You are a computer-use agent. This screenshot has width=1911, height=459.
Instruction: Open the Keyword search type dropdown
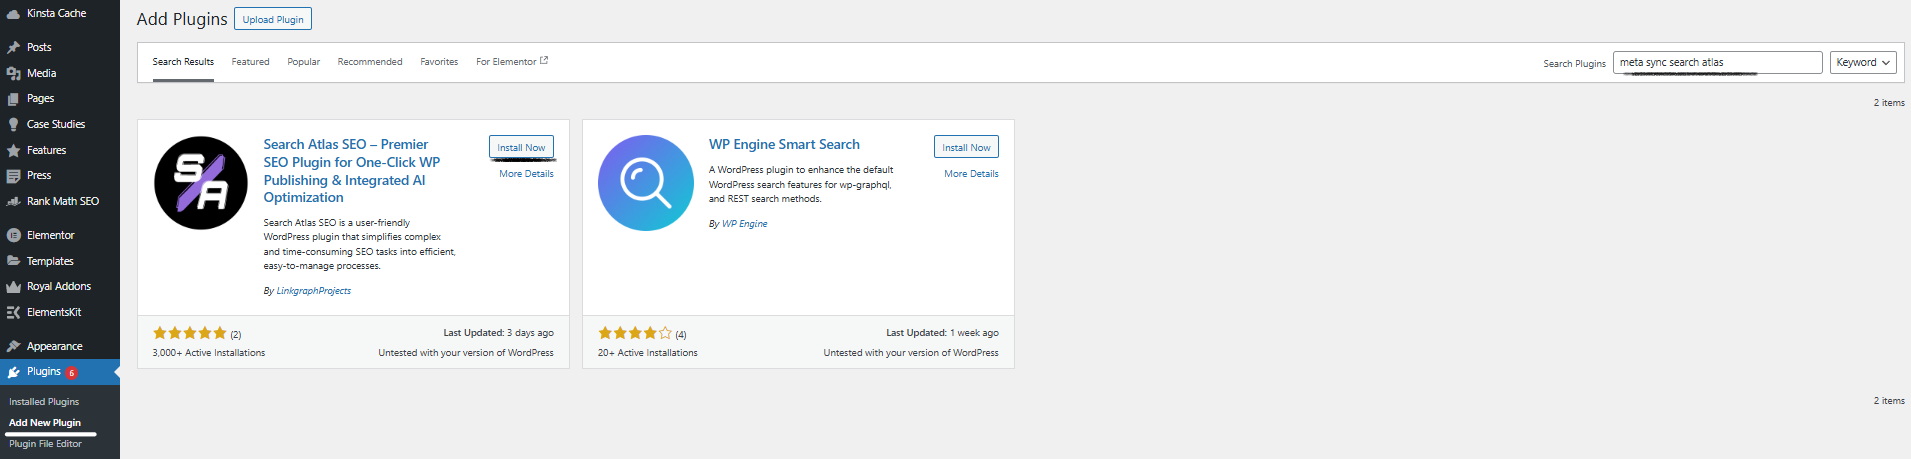point(1863,62)
